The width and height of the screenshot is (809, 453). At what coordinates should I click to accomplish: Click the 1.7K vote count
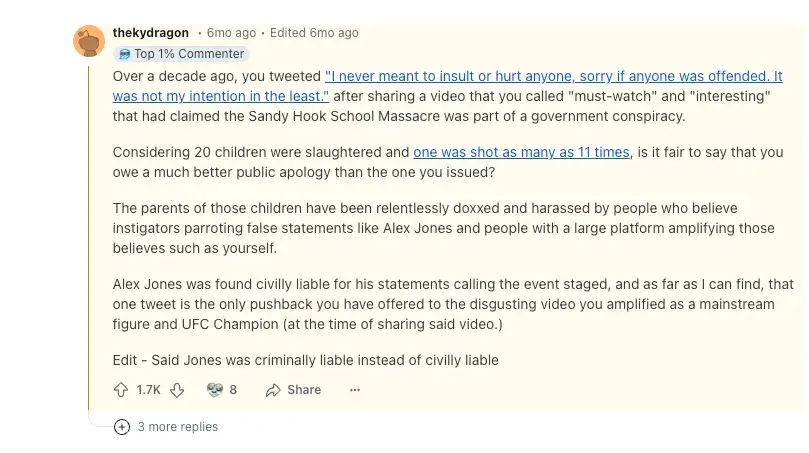click(149, 390)
